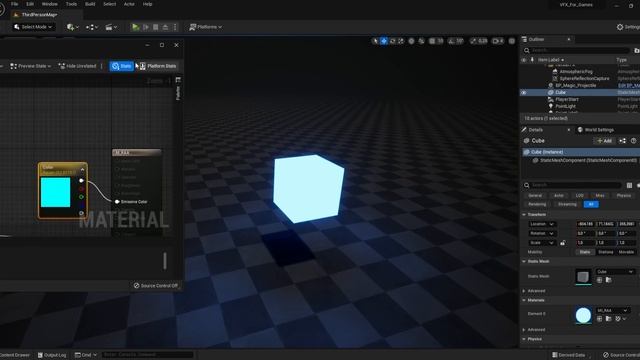
Task: Open the Build menu
Action: 90,4
